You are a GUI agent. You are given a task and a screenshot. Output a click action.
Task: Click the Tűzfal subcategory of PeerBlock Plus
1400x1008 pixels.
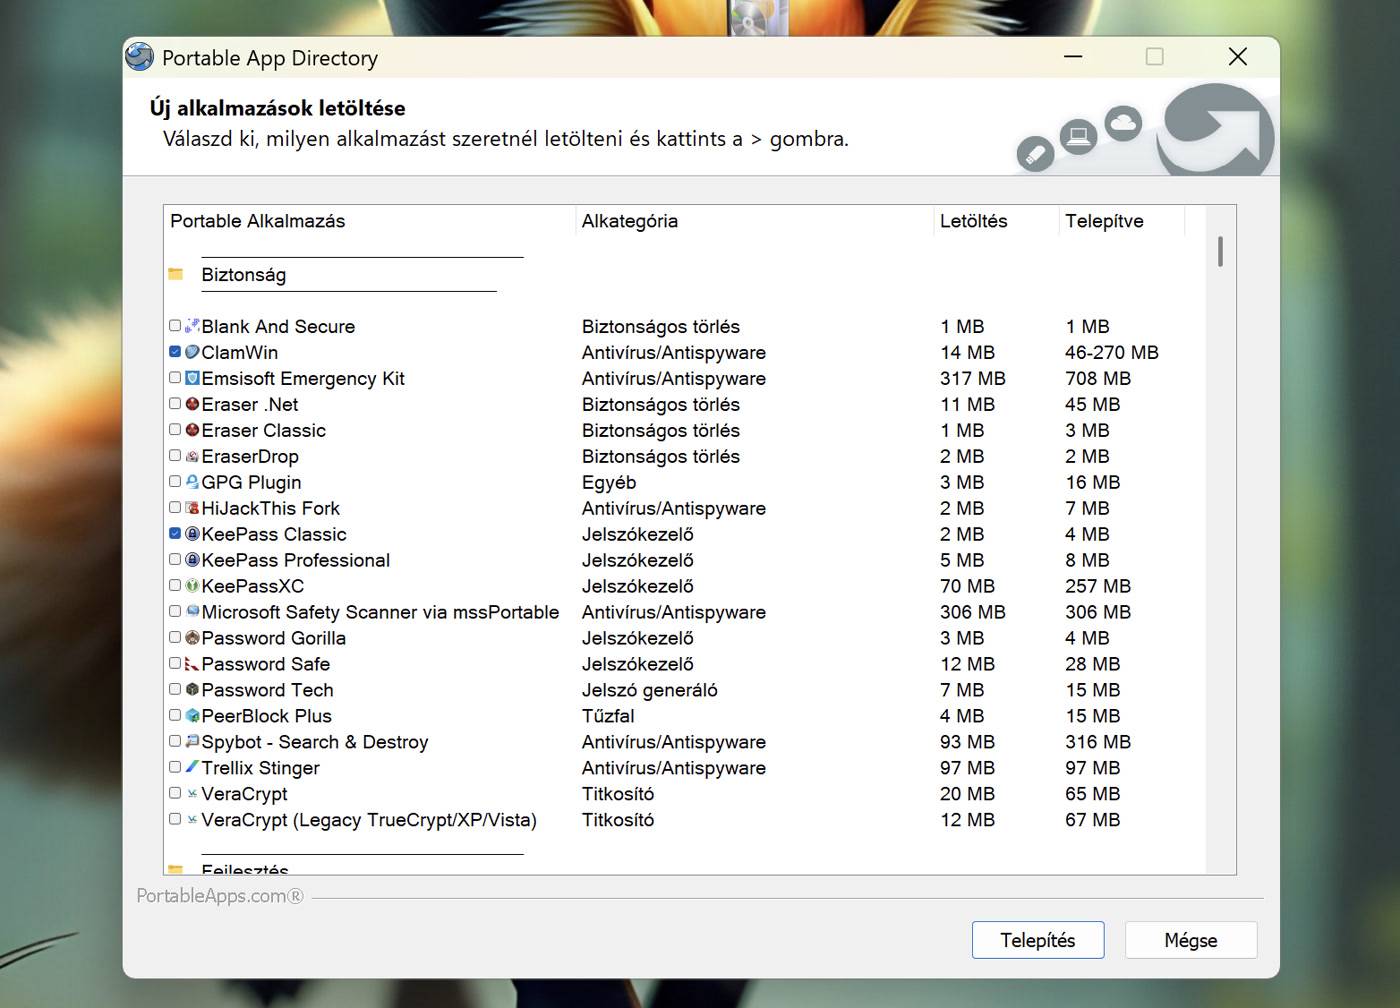(x=608, y=716)
